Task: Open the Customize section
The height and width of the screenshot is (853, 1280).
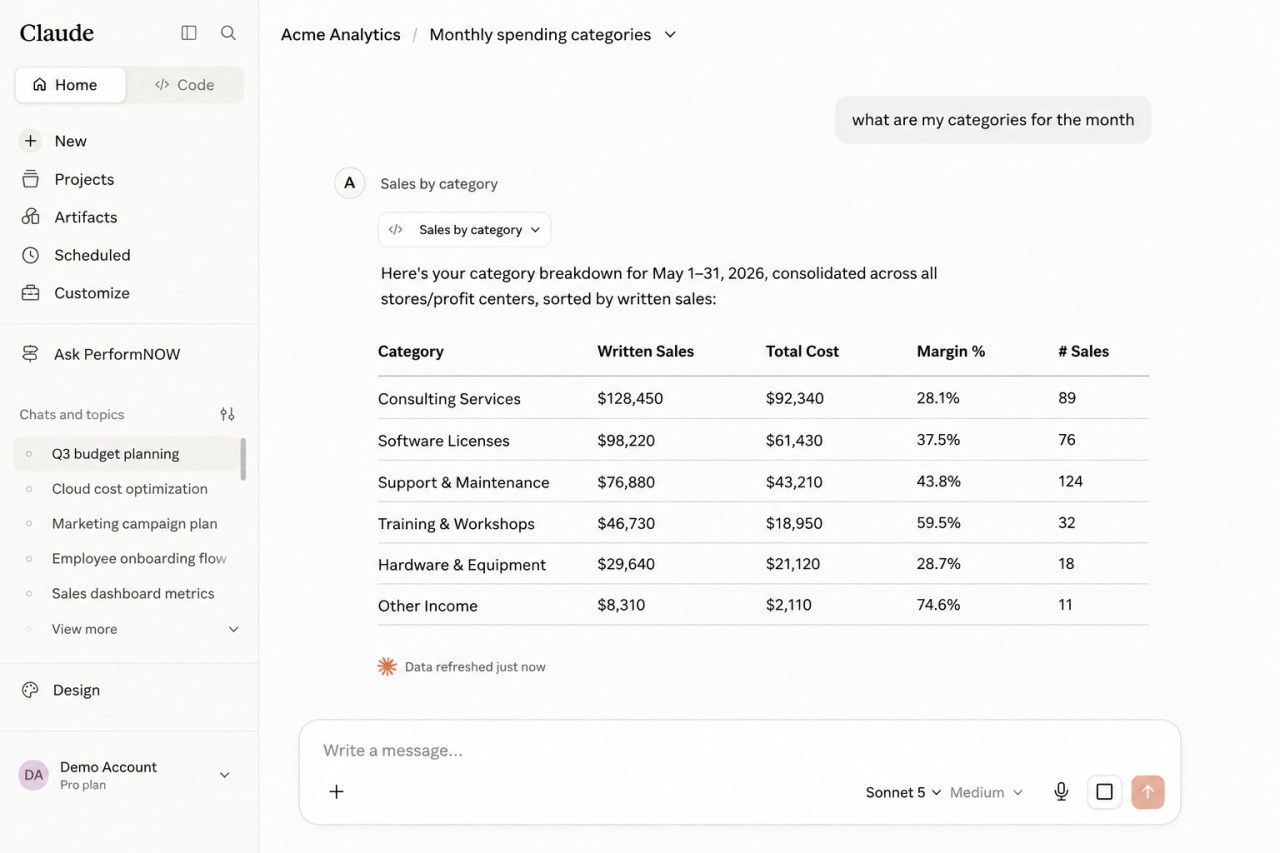Action: [x=92, y=293]
